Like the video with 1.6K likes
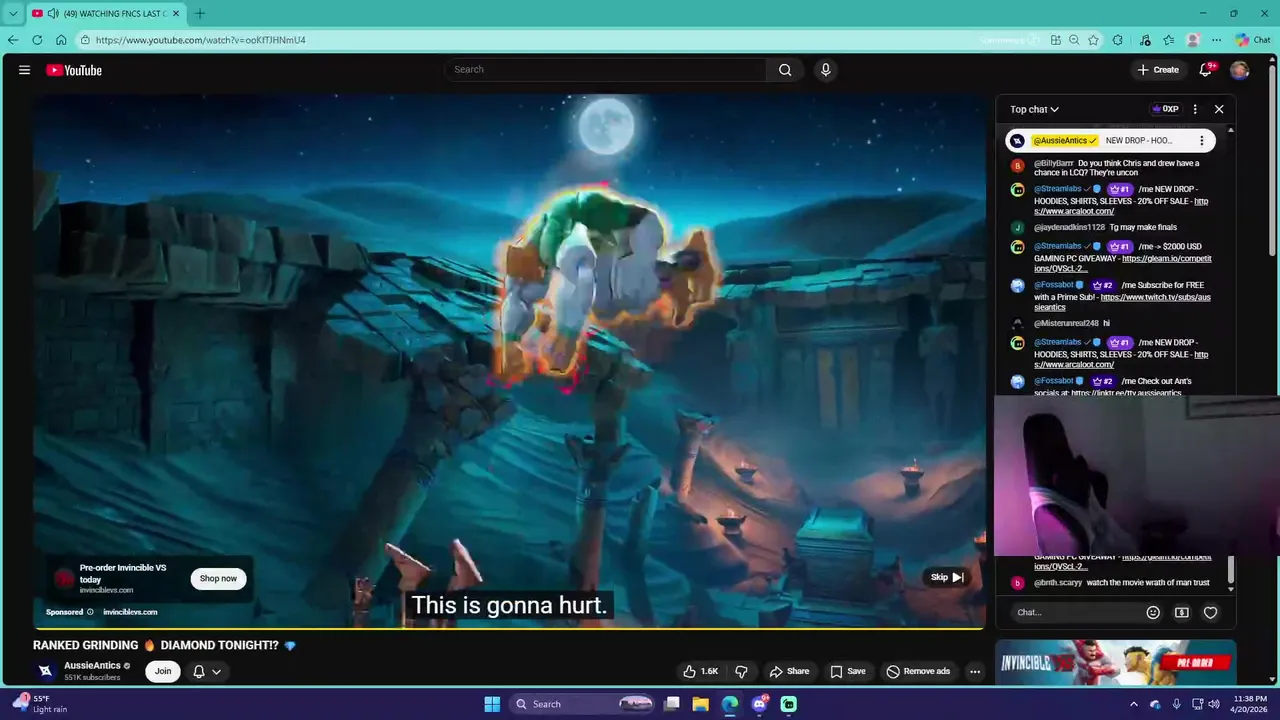The height and width of the screenshot is (720, 1280). click(x=700, y=671)
